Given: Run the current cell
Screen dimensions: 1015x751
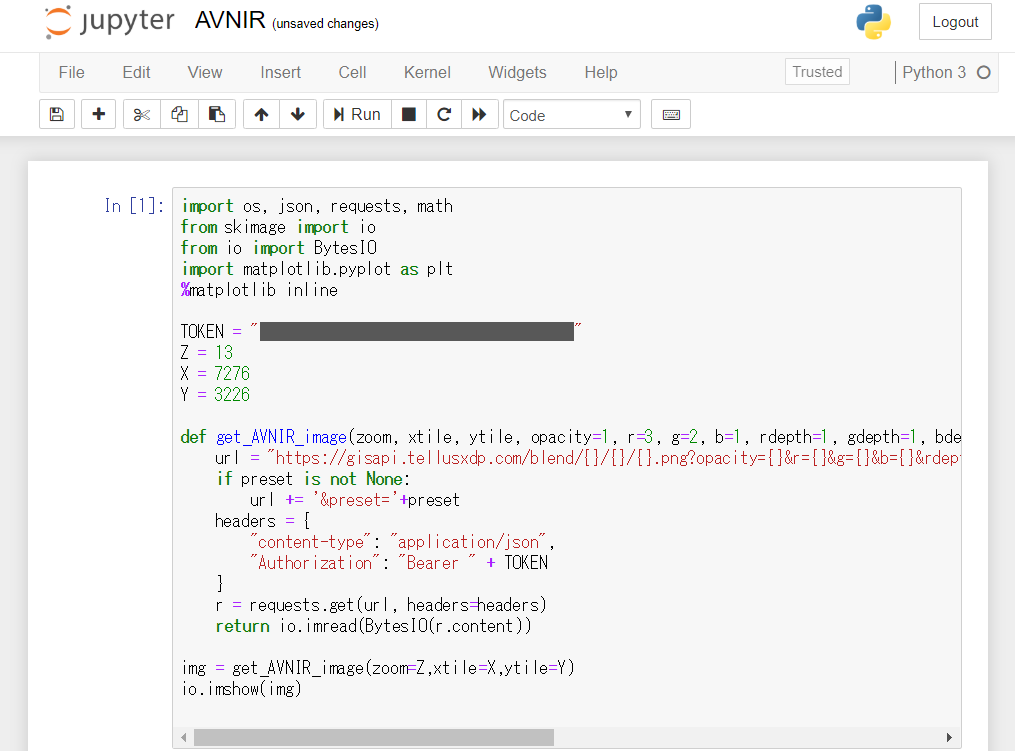Looking at the screenshot, I should click(357, 115).
